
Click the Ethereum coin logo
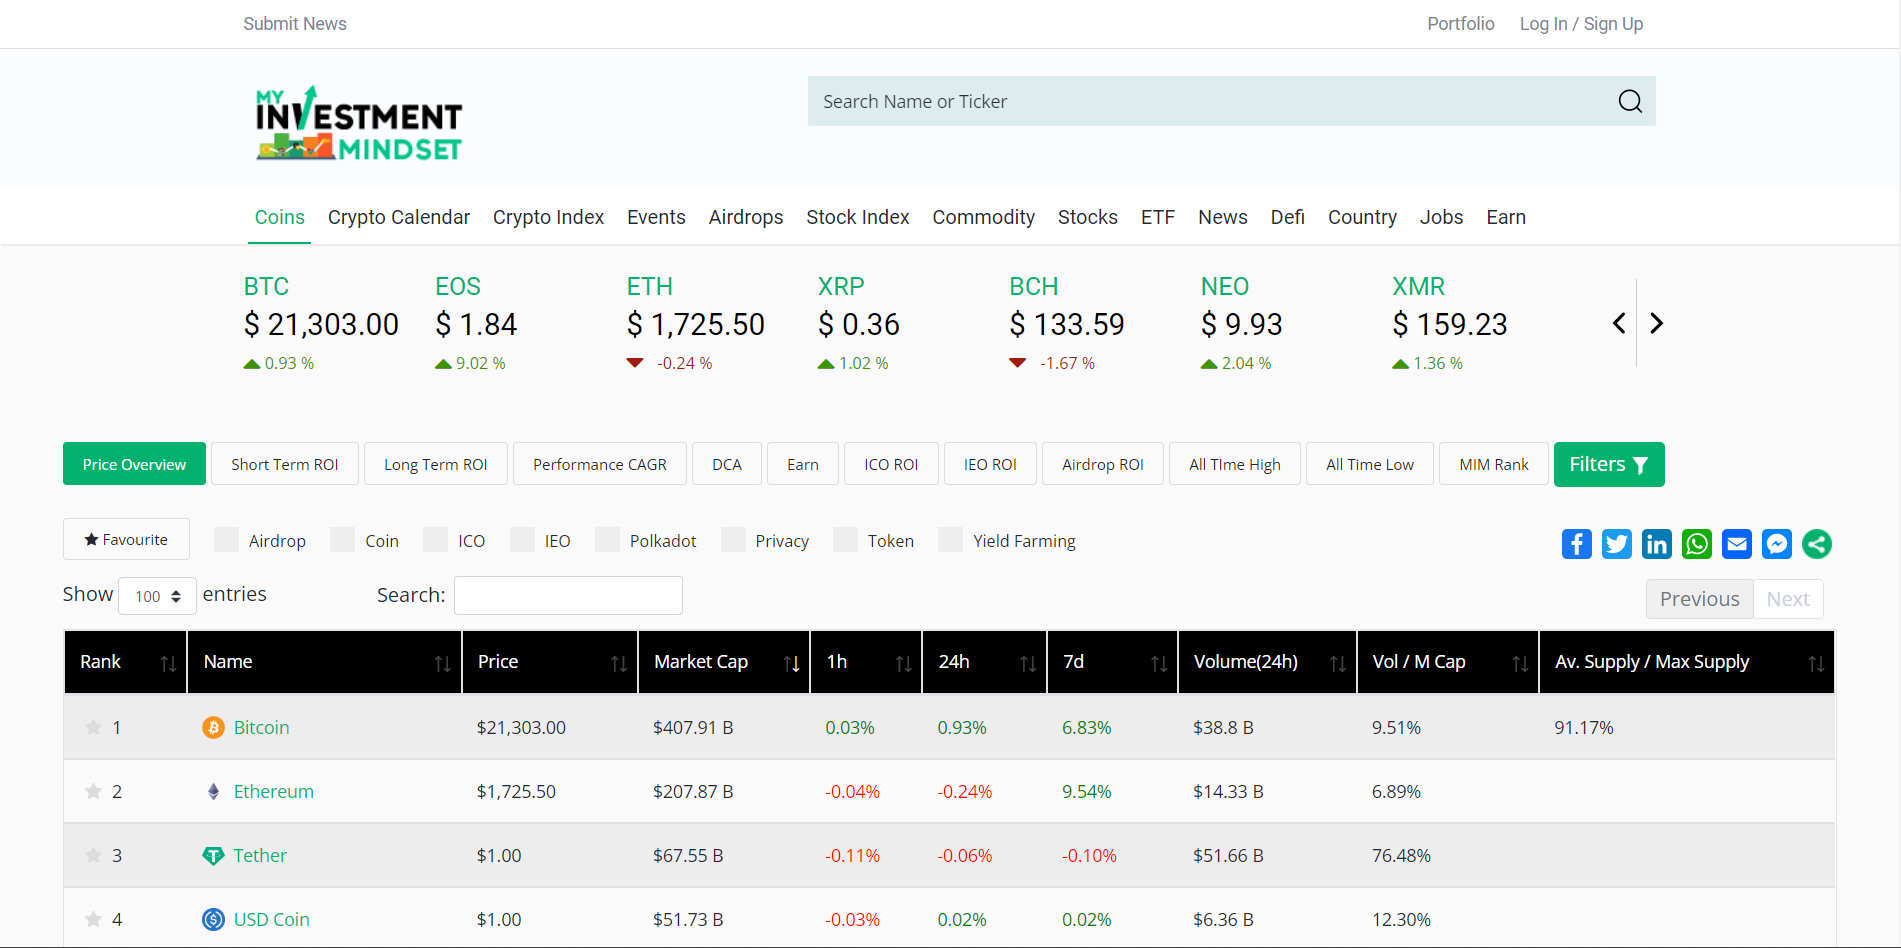(213, 791)
